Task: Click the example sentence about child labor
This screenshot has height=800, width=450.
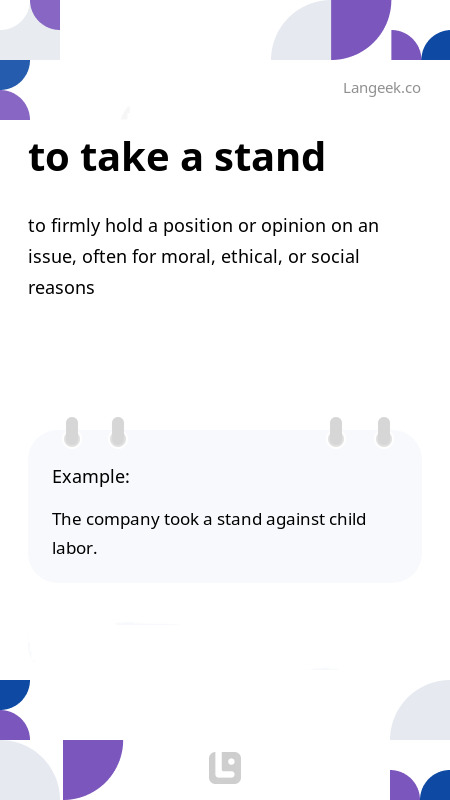Action: pyautogui.click(x=209, y=534)
